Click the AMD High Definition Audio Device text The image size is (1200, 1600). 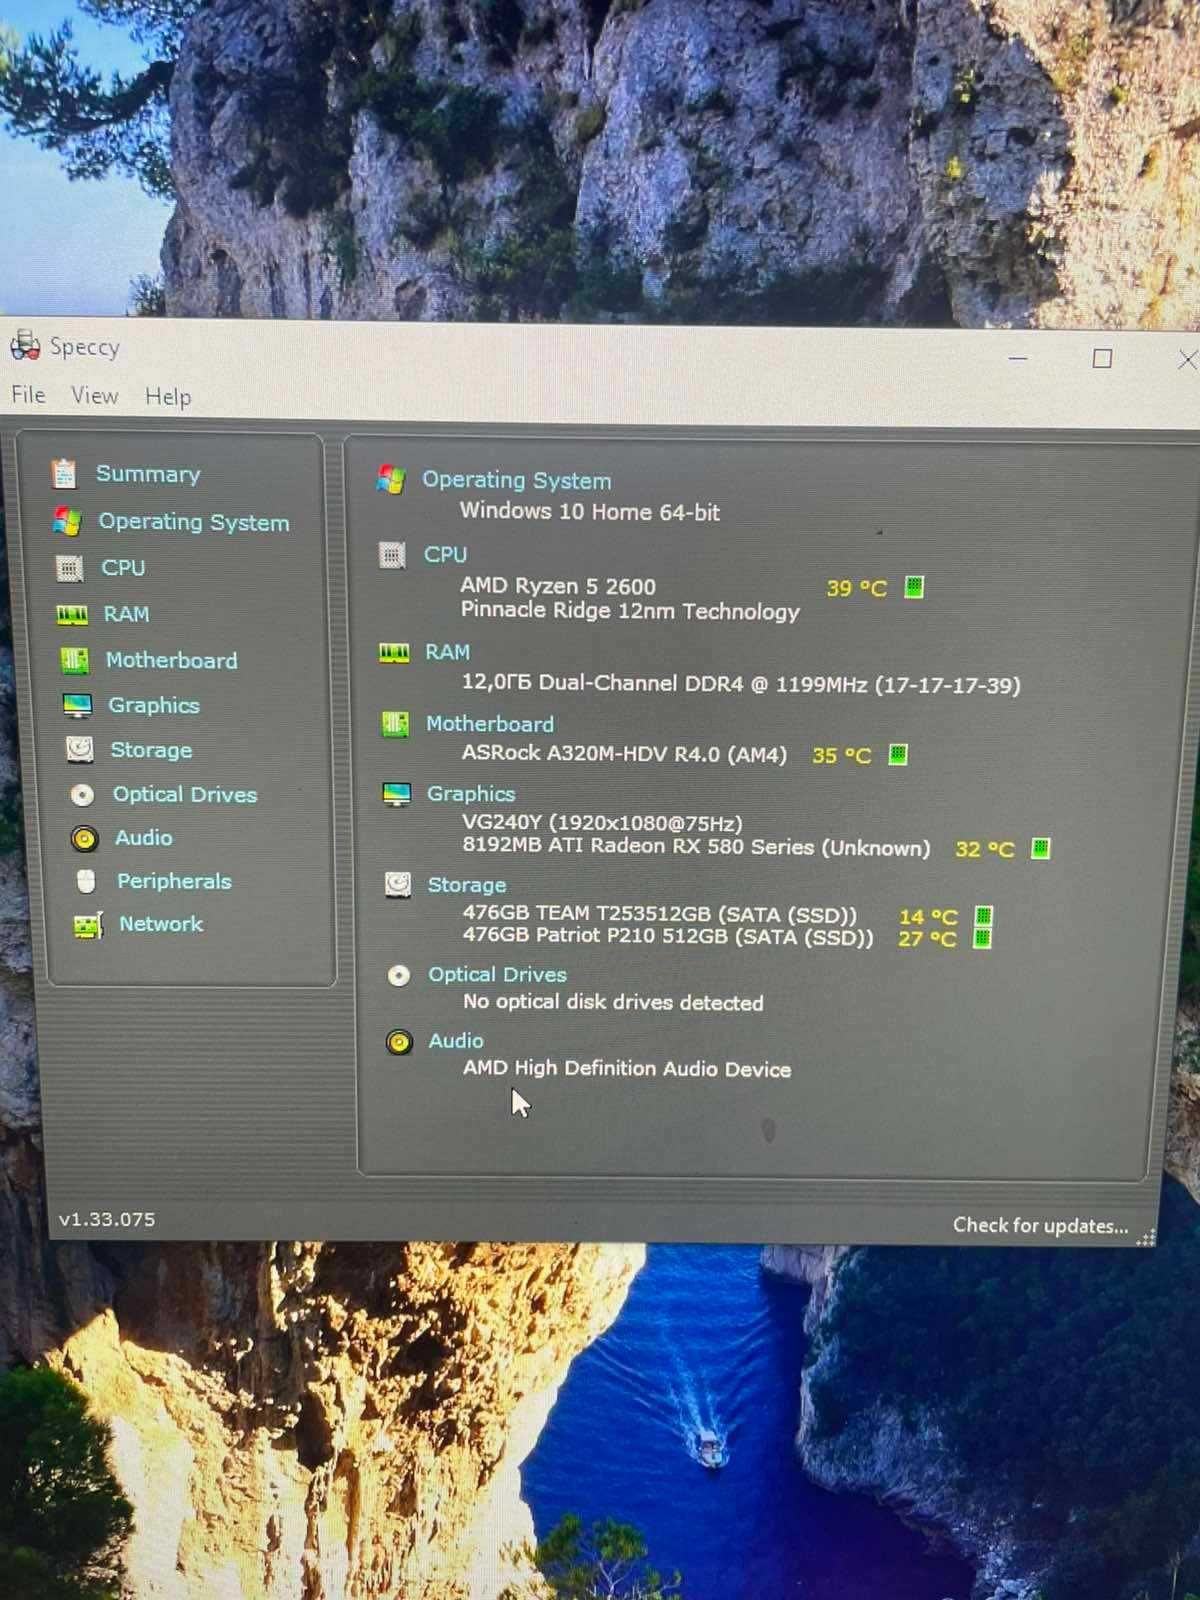(x=627, y=1069)
